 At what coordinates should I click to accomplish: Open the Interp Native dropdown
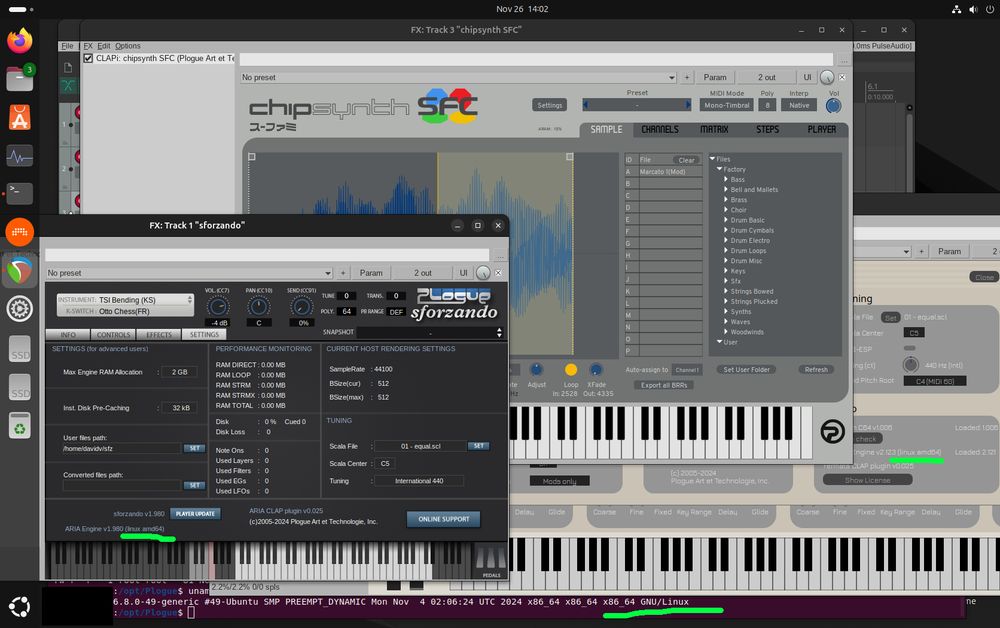coord(798,105)
